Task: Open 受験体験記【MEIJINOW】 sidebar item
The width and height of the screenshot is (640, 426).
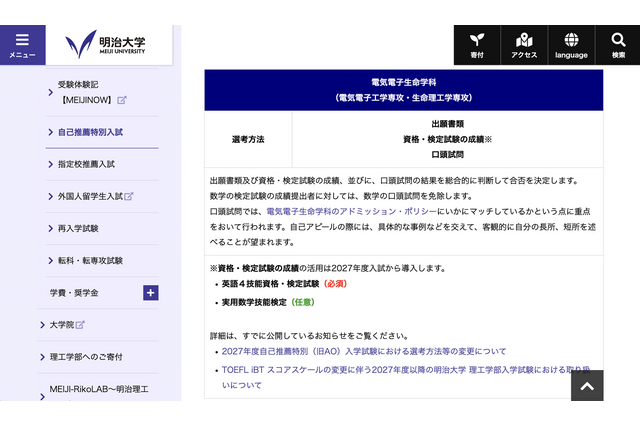Action: (102, 92)
